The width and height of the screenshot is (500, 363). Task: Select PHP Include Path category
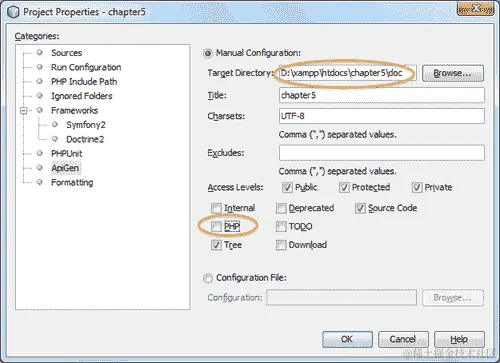84,81
